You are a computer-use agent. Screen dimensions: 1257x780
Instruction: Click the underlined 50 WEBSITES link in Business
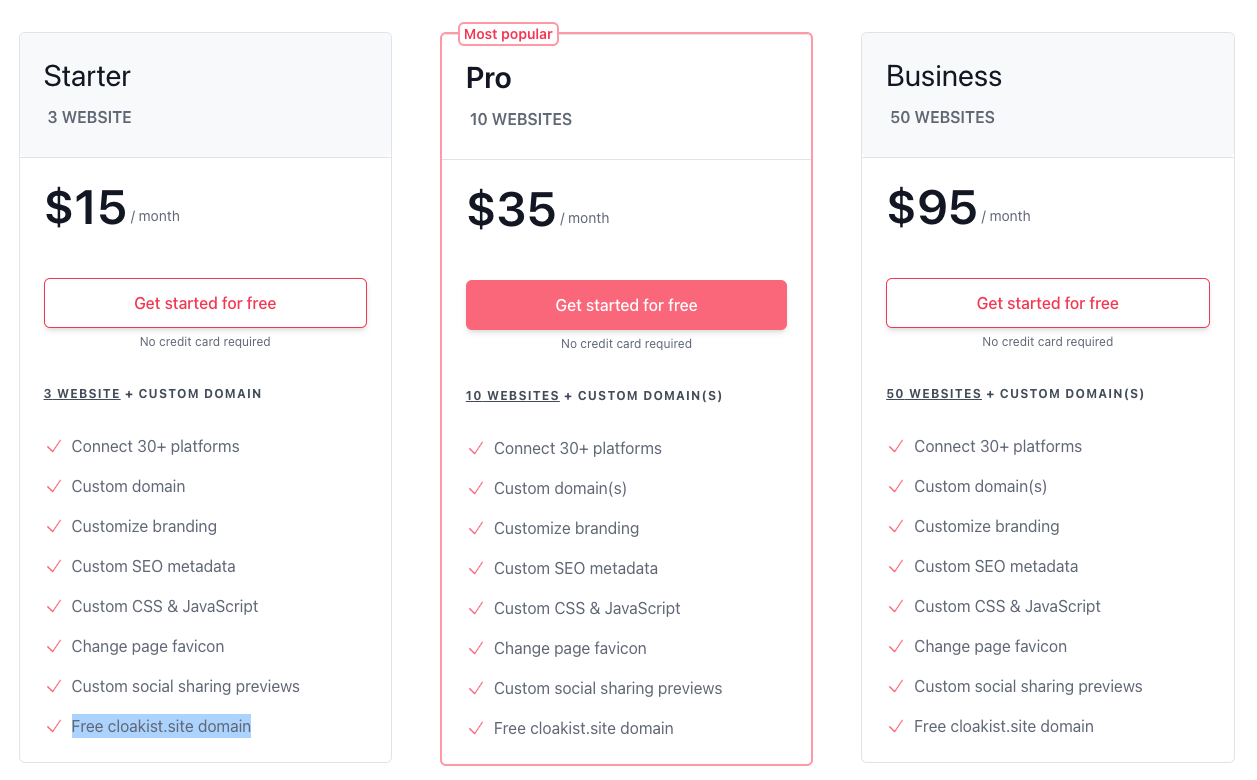[934, 394]
